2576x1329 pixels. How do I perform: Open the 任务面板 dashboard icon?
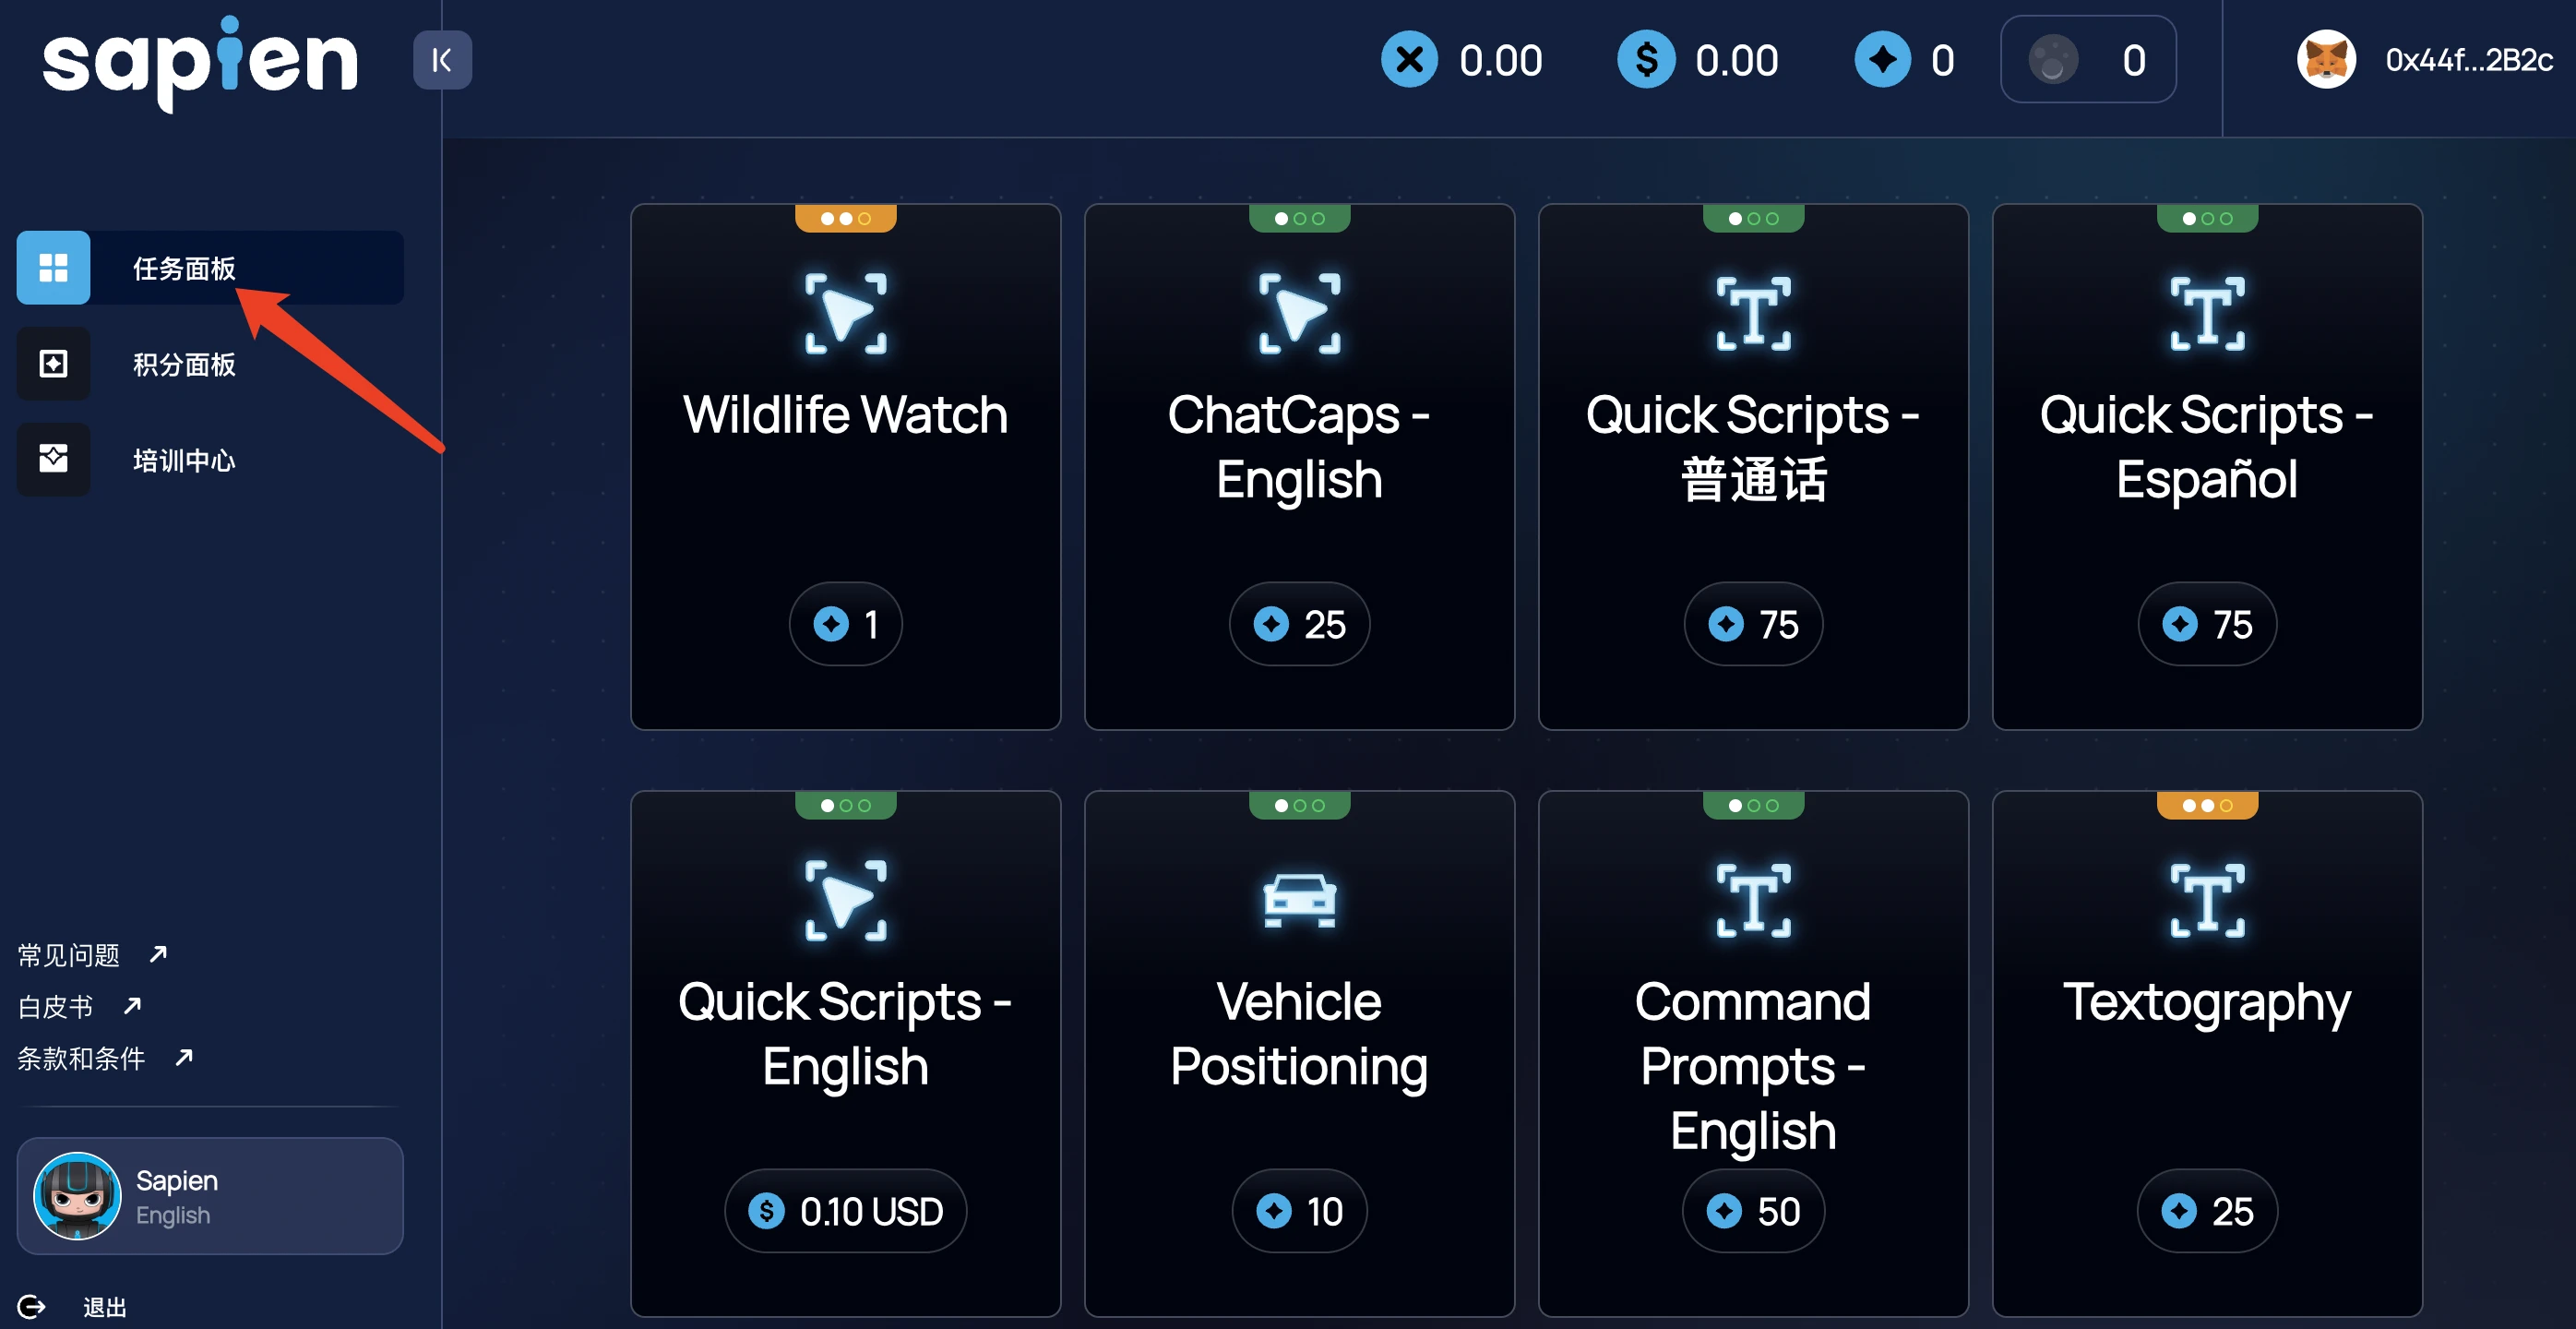53,267
